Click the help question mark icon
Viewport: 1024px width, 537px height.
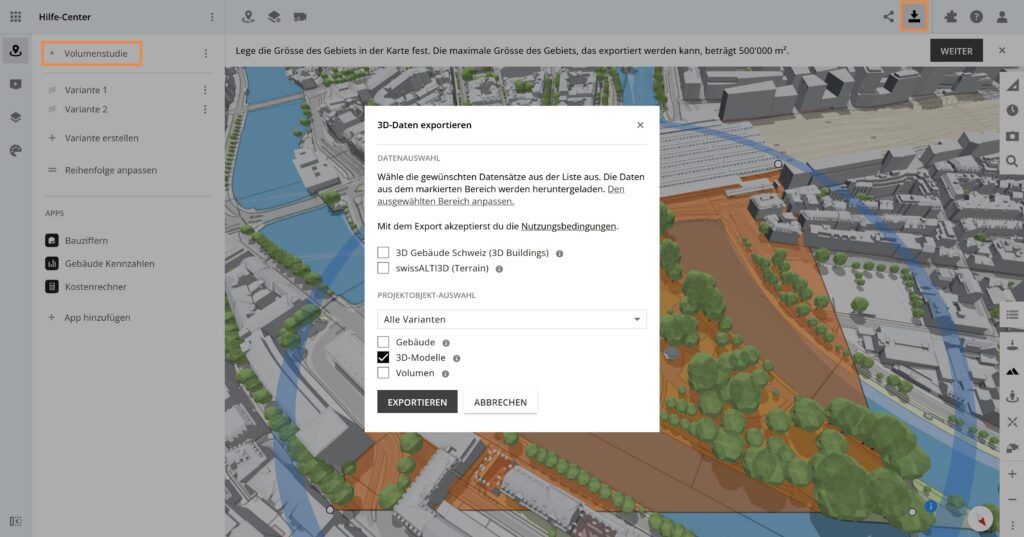click(x=976, y=17)
